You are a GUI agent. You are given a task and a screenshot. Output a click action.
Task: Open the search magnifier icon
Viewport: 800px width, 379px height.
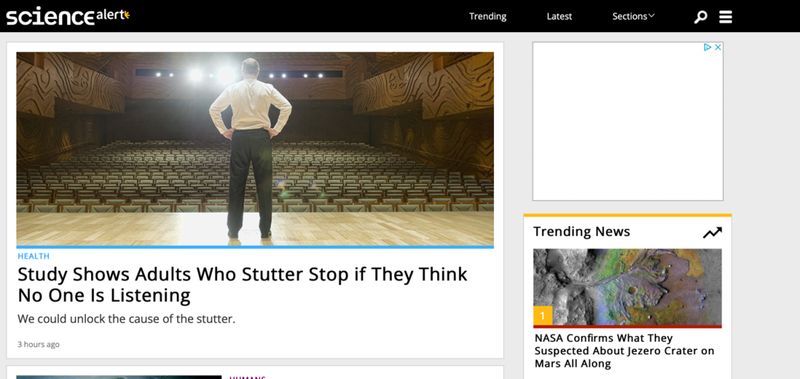(701, 17)
